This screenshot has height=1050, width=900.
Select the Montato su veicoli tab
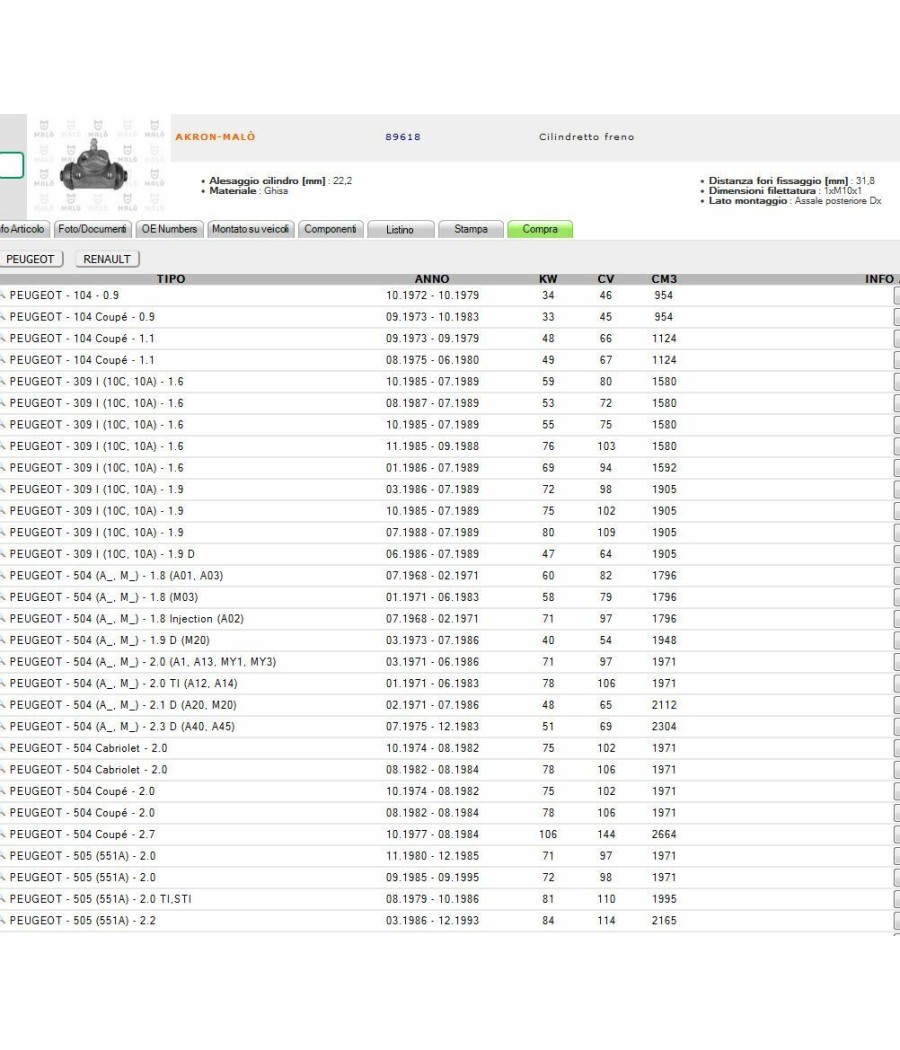point(250,229)
